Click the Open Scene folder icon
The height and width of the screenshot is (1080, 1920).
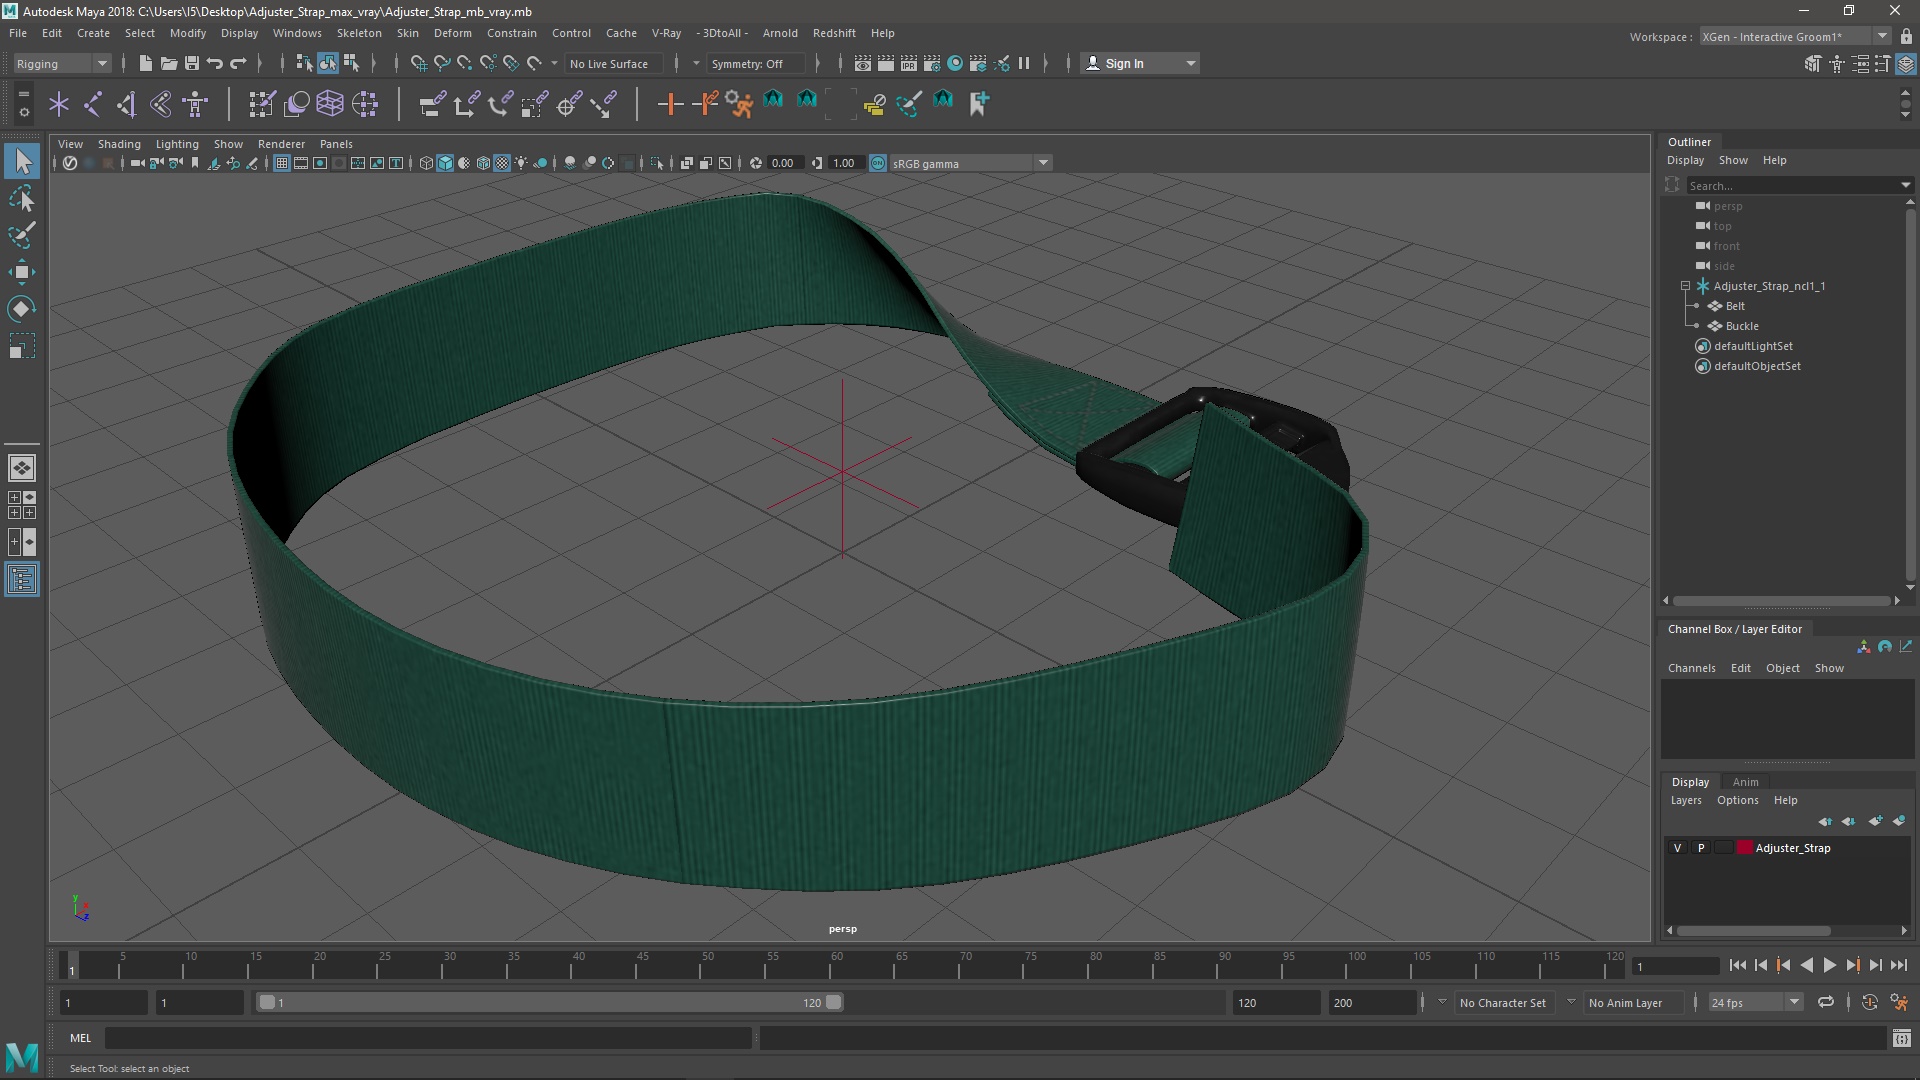[169, 63]
